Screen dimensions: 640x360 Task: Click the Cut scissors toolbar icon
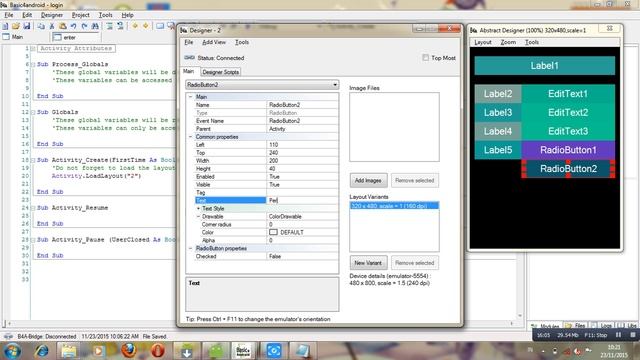52,26
